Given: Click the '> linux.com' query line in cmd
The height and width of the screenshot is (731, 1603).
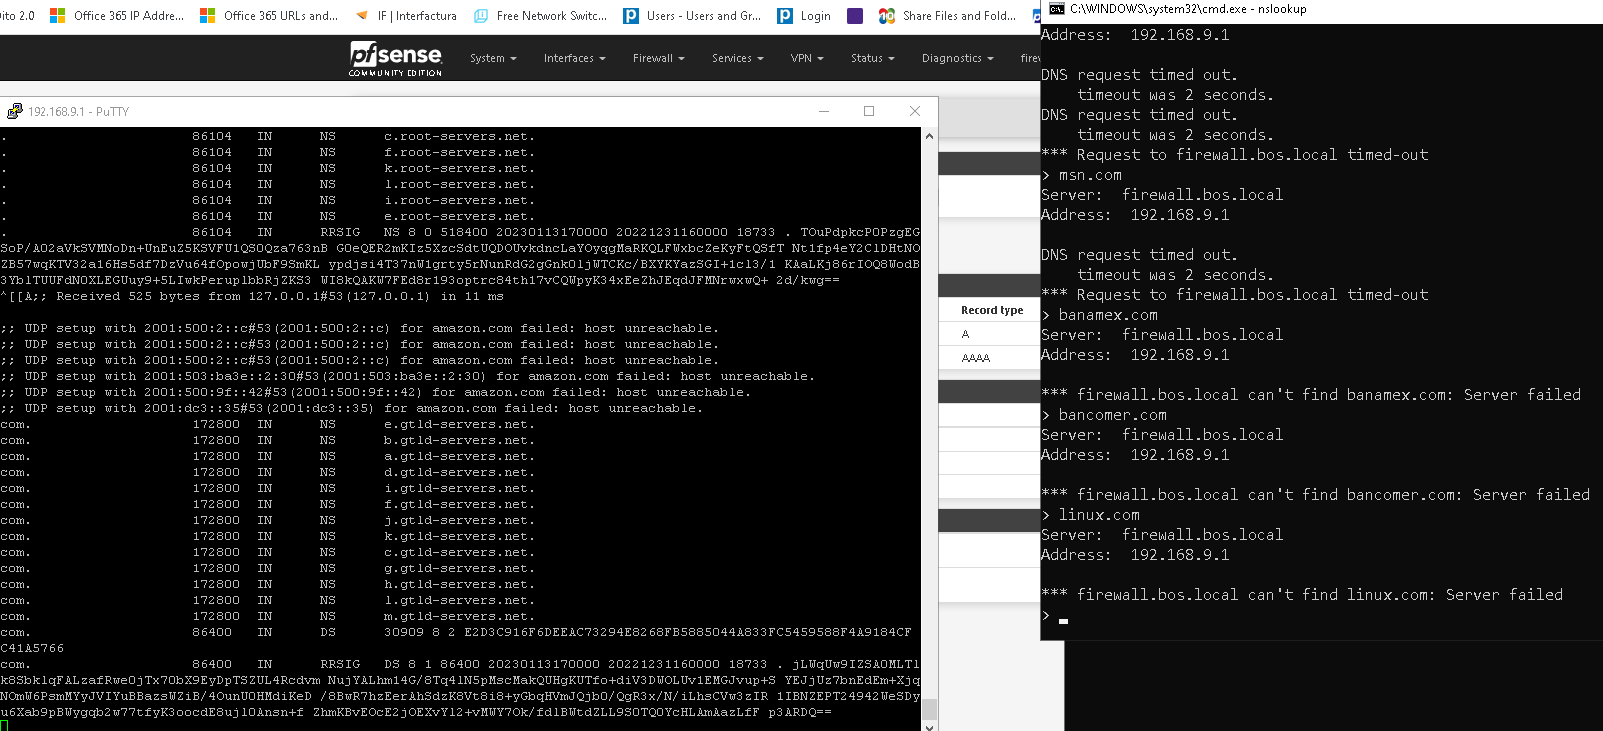Looking at the screenshot, I should [1091, 515].
